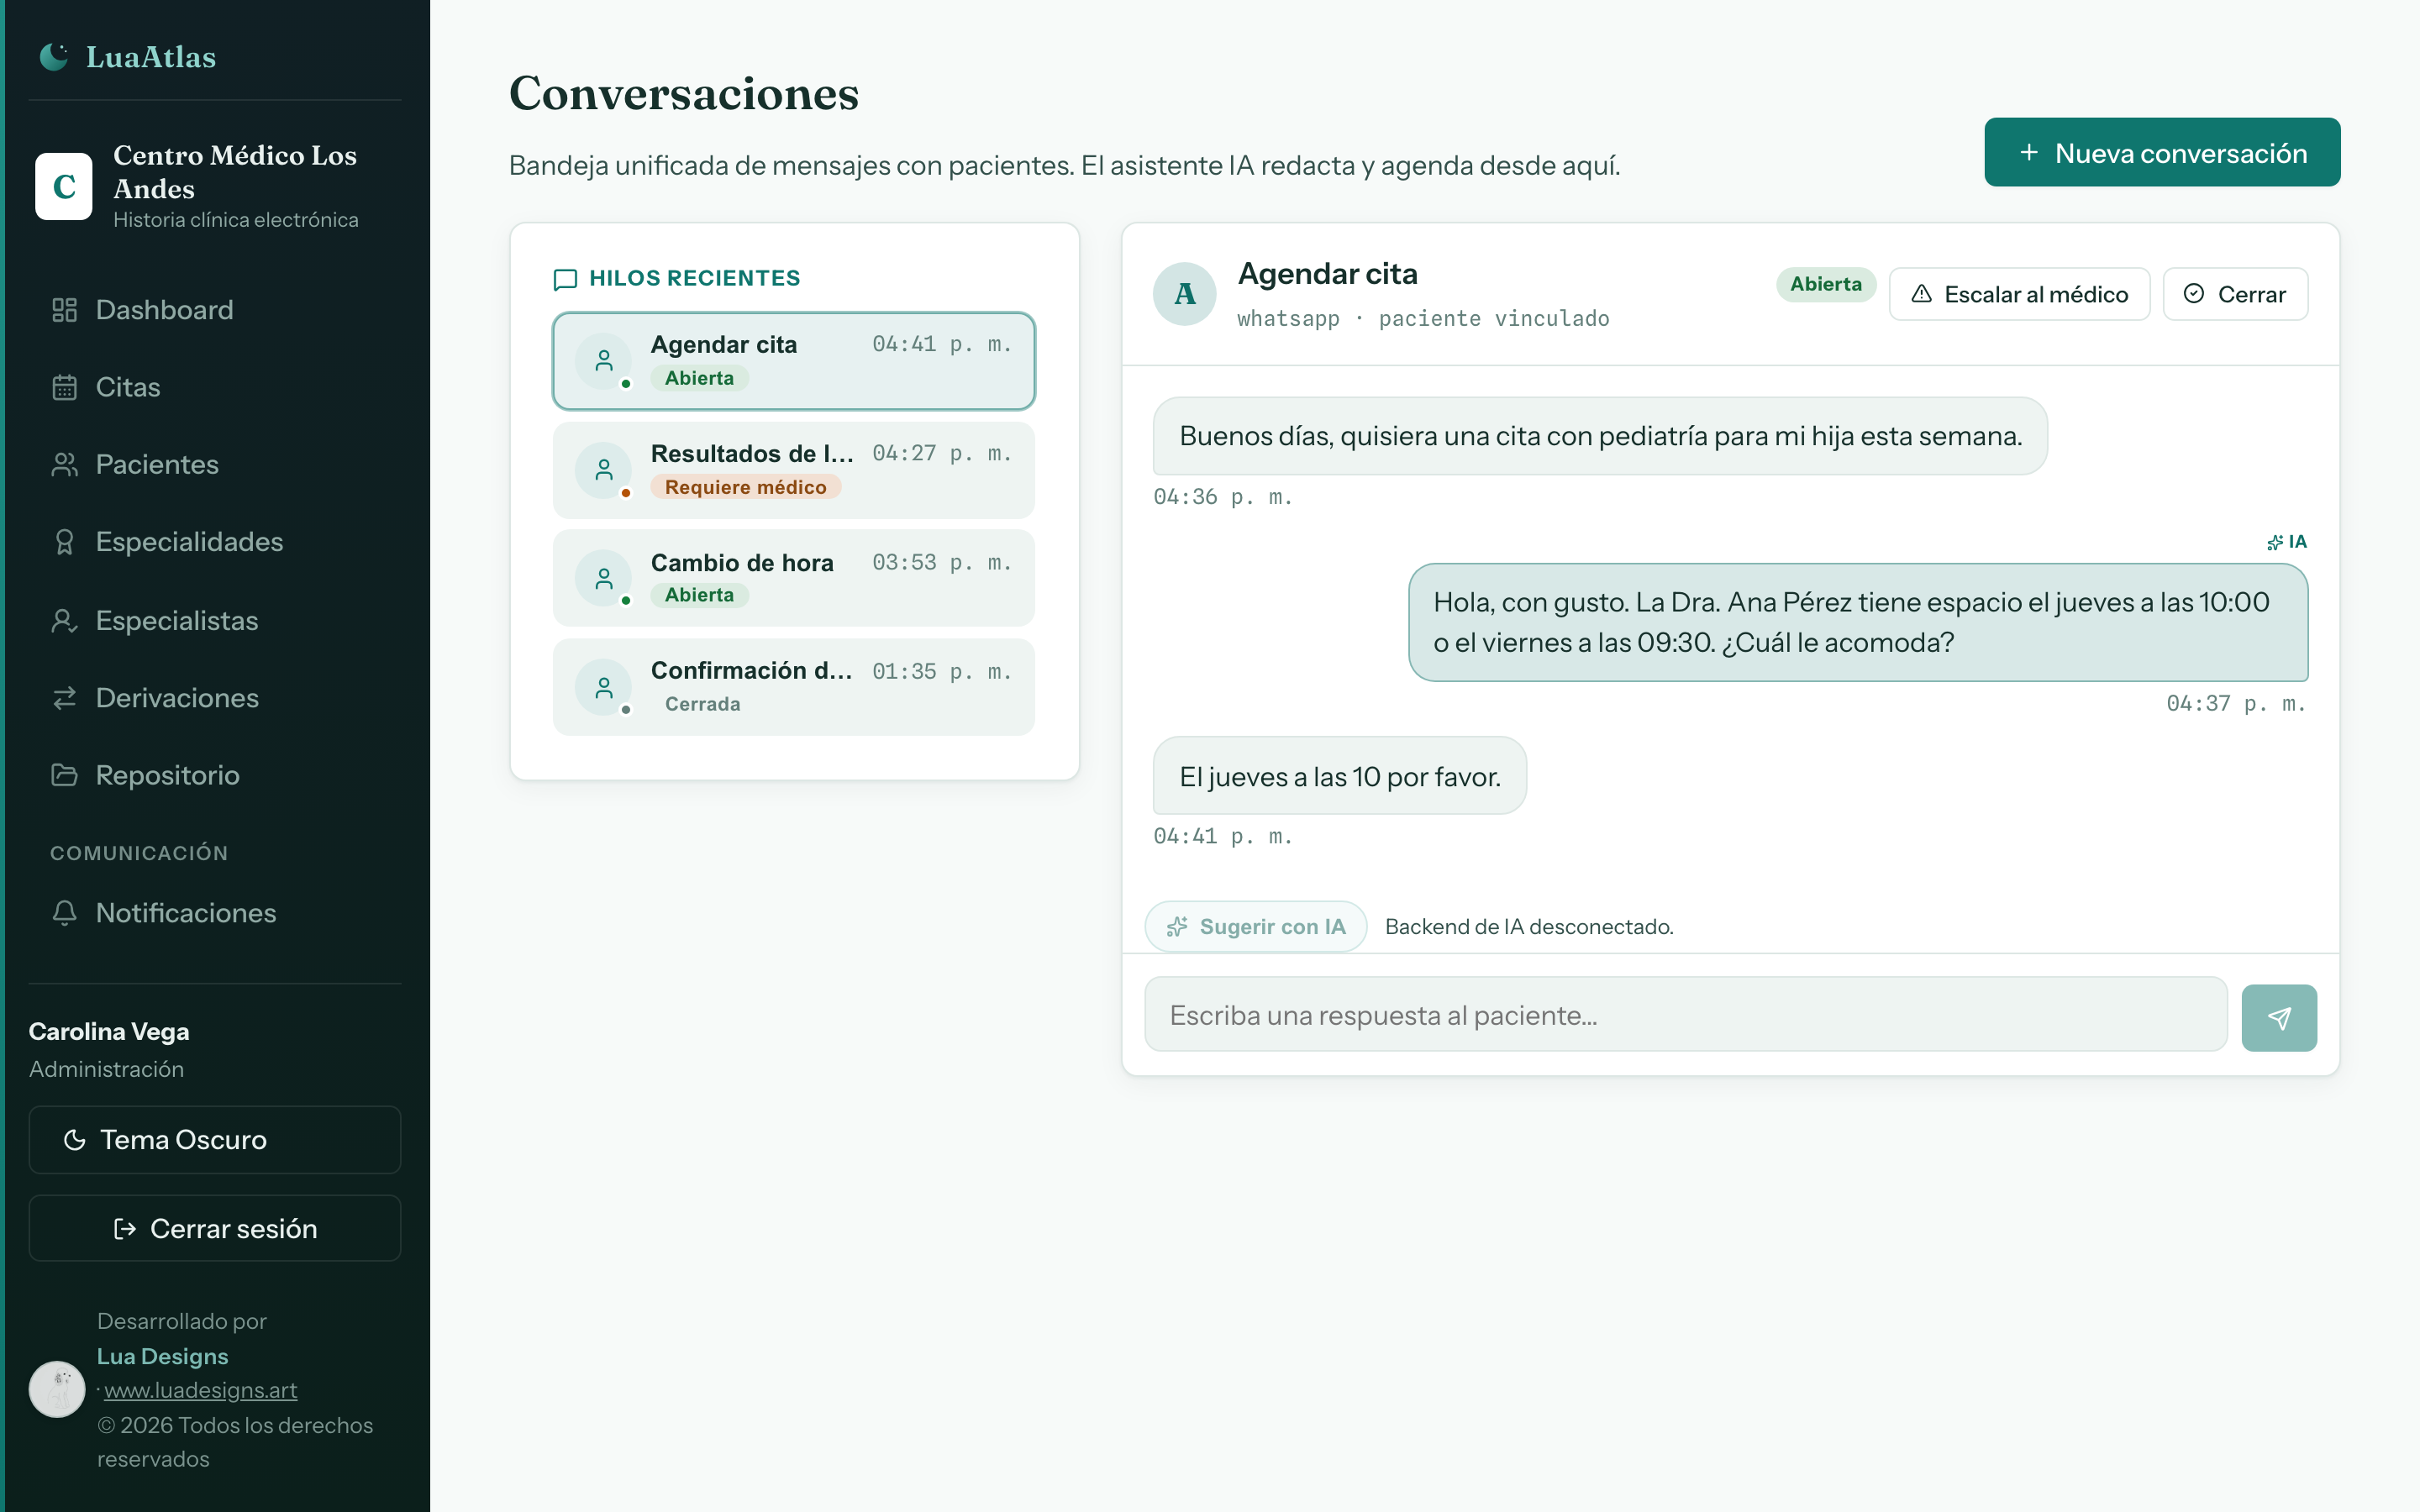2420x1512 pixels.
Task: Click the Repositorio folder icon
Action: [x=64, y=775]
